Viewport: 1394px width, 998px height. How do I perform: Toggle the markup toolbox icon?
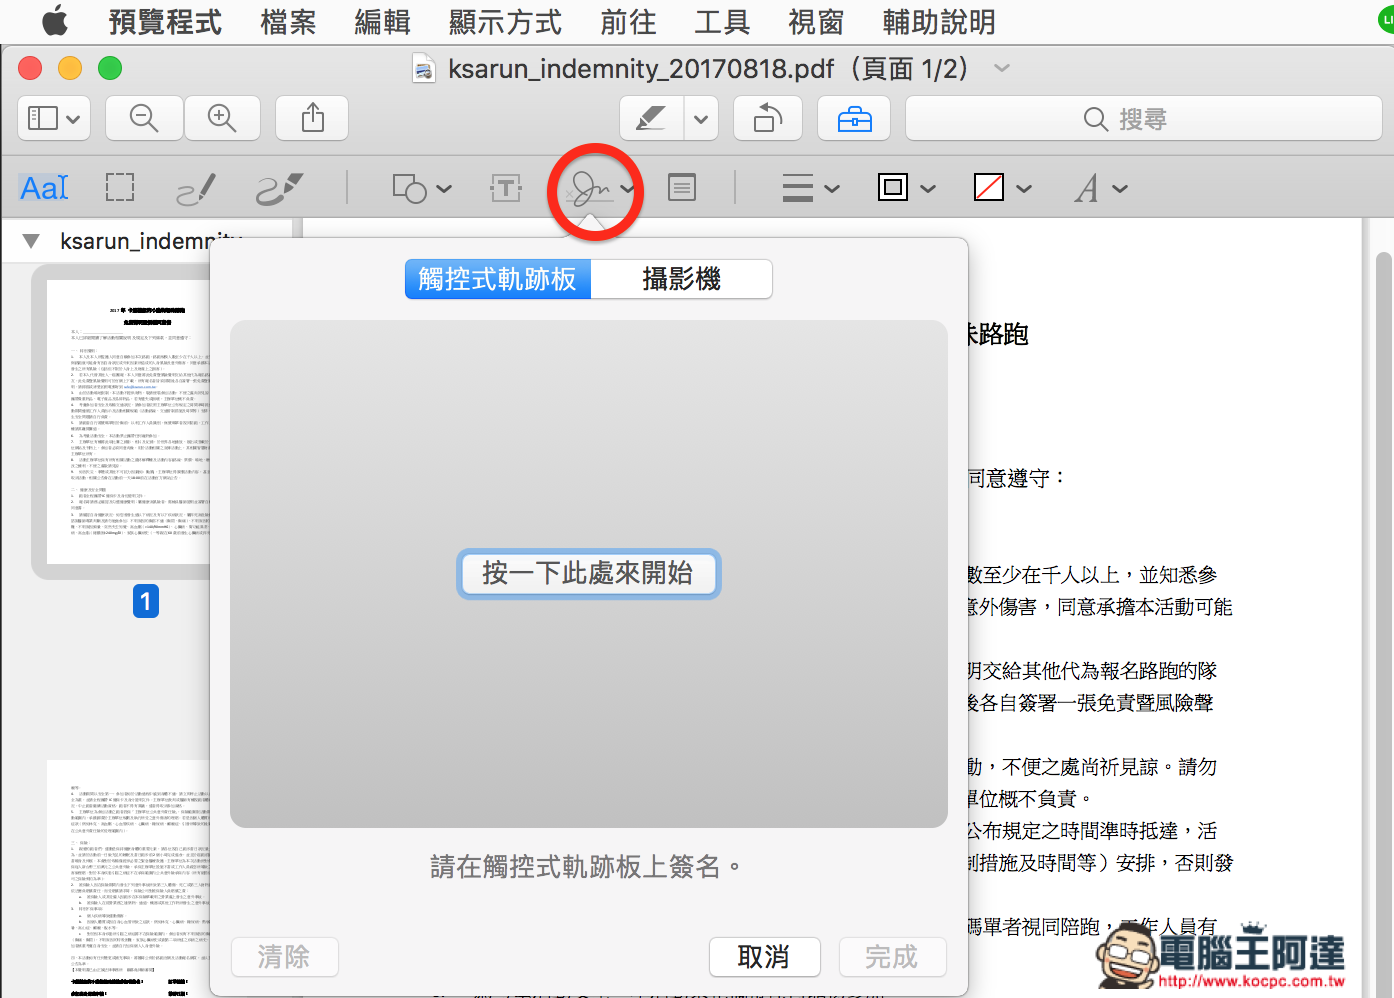click(854, 118)
